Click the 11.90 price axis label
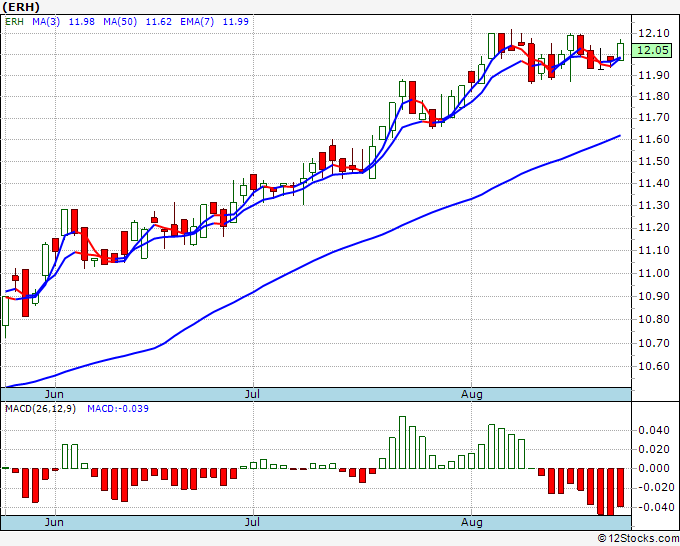Viewport: 680px width, 546px height. click(654, 75)
